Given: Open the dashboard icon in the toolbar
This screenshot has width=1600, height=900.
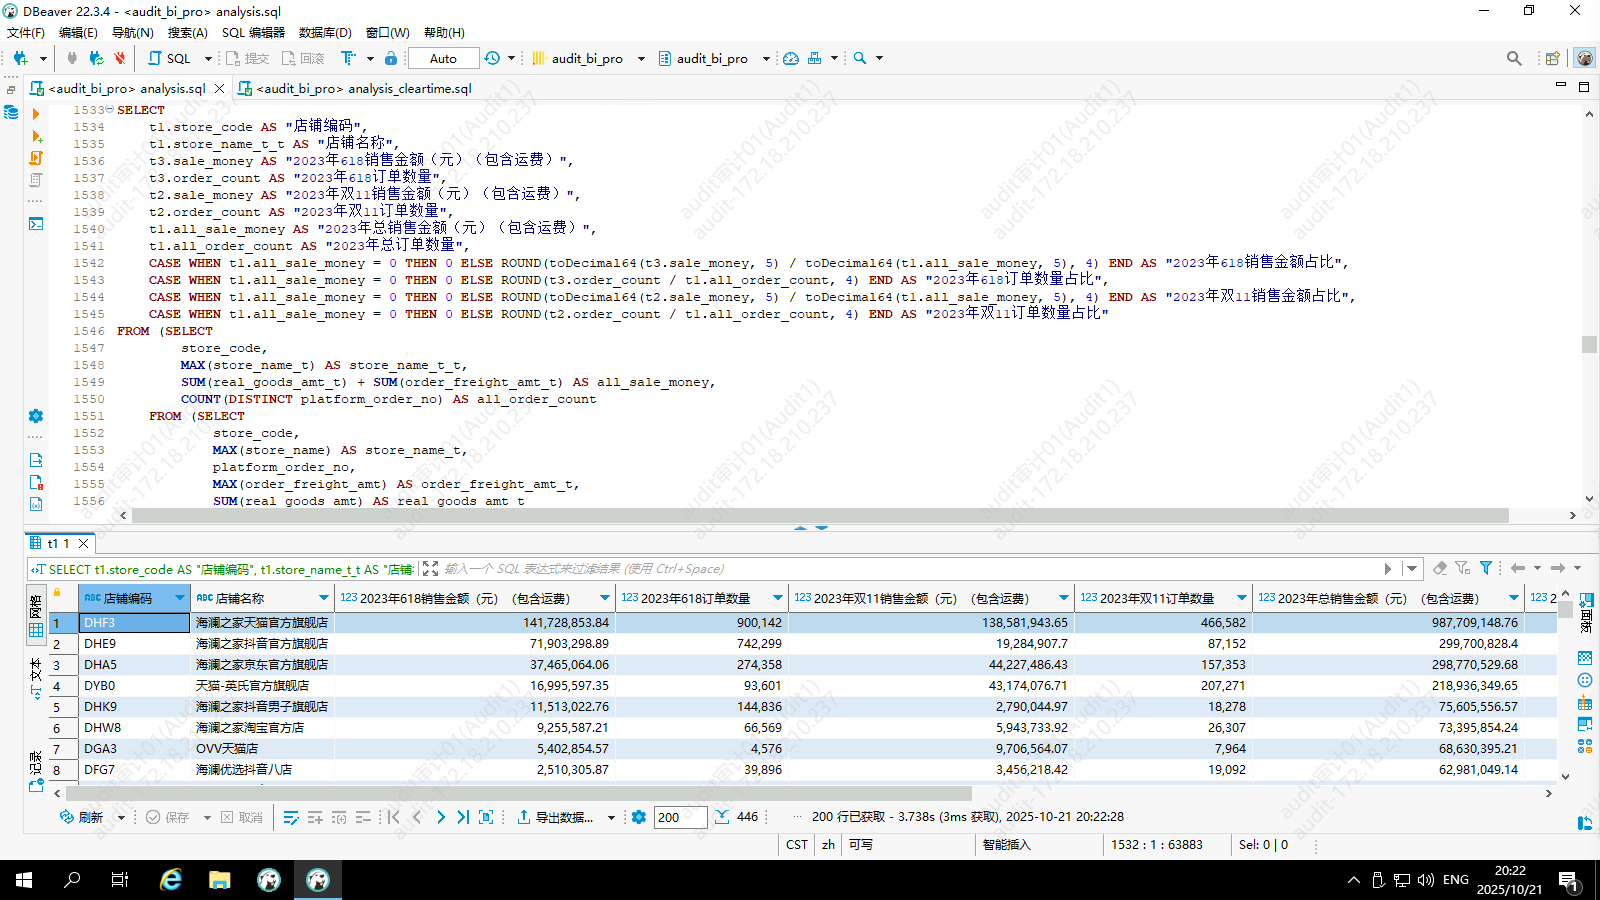Looking at the screenshot, I should 790,58.
